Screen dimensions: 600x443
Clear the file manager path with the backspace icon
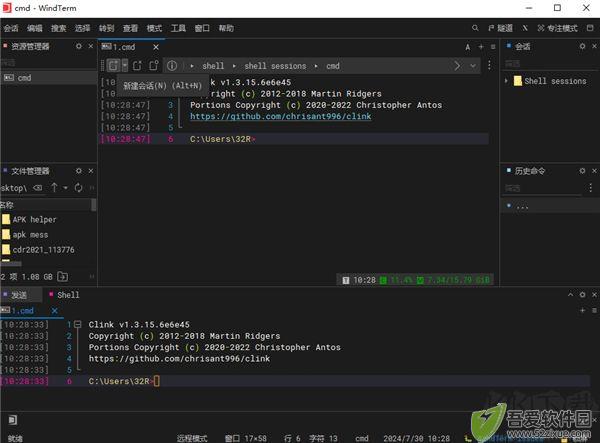point(38,188)
